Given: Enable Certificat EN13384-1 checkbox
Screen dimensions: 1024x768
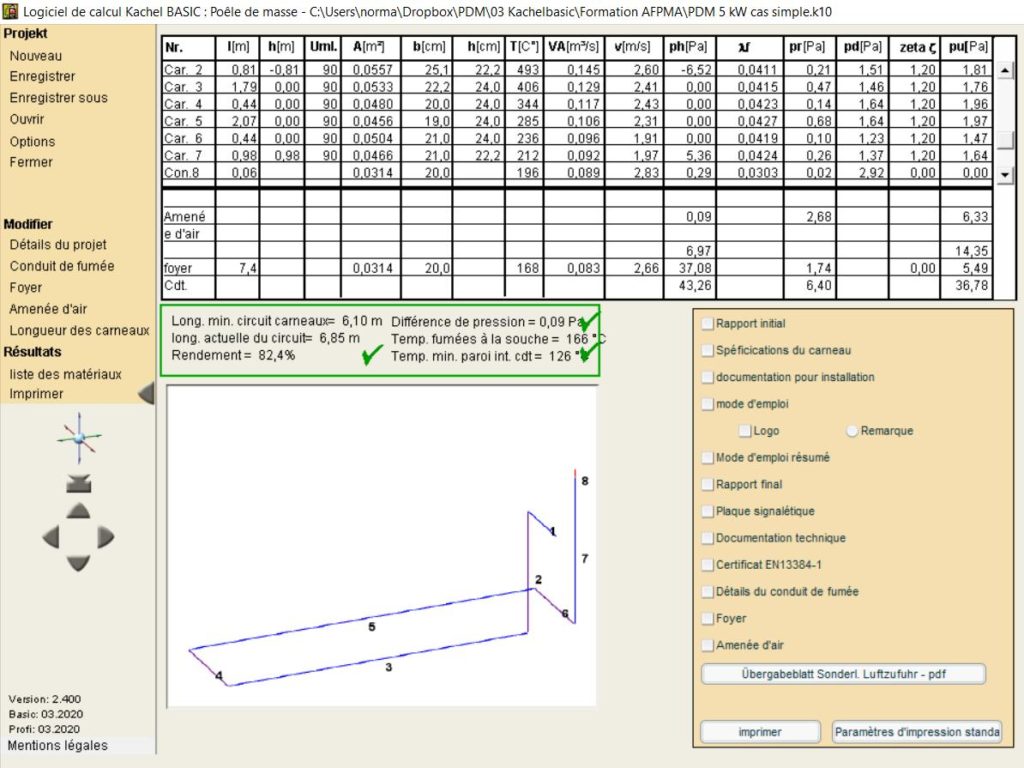Looking at the screenshot, I should click(x=707, y=565).
